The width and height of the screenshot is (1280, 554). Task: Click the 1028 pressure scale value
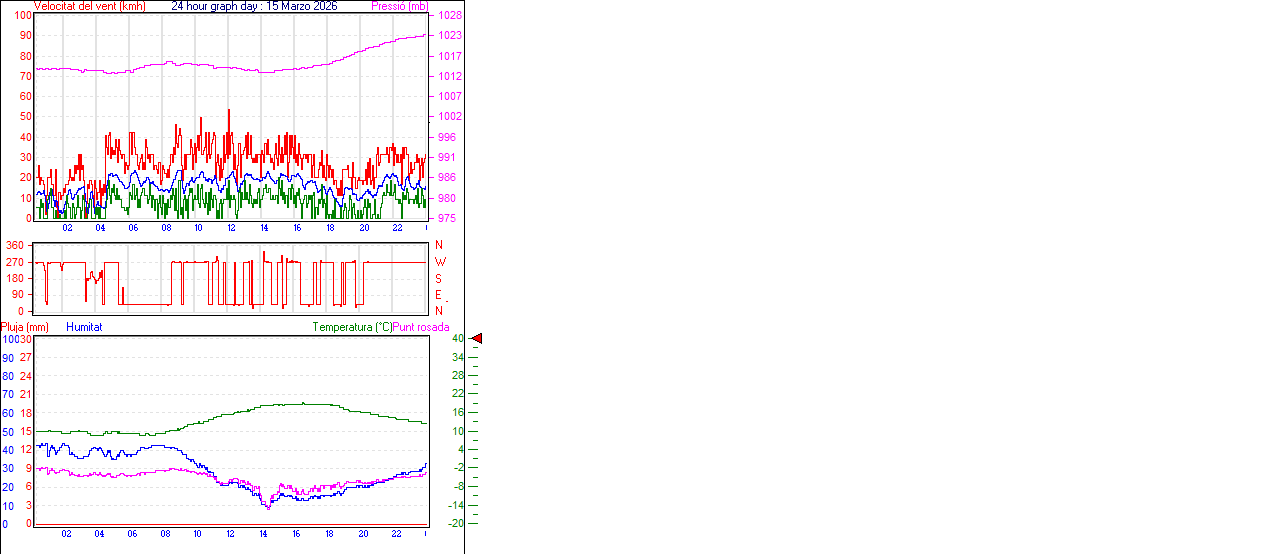[449, 16]
